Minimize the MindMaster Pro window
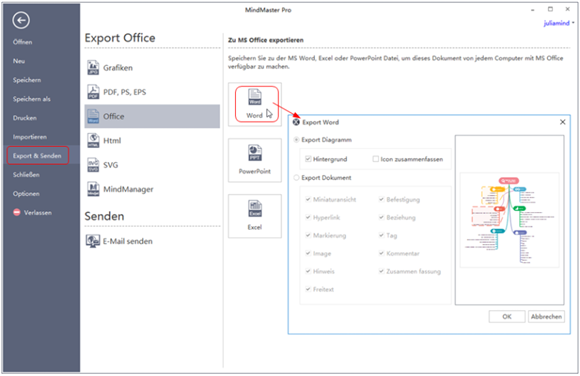Image resolution: width=580 pixels, height=376 pixels. (533, 10)
